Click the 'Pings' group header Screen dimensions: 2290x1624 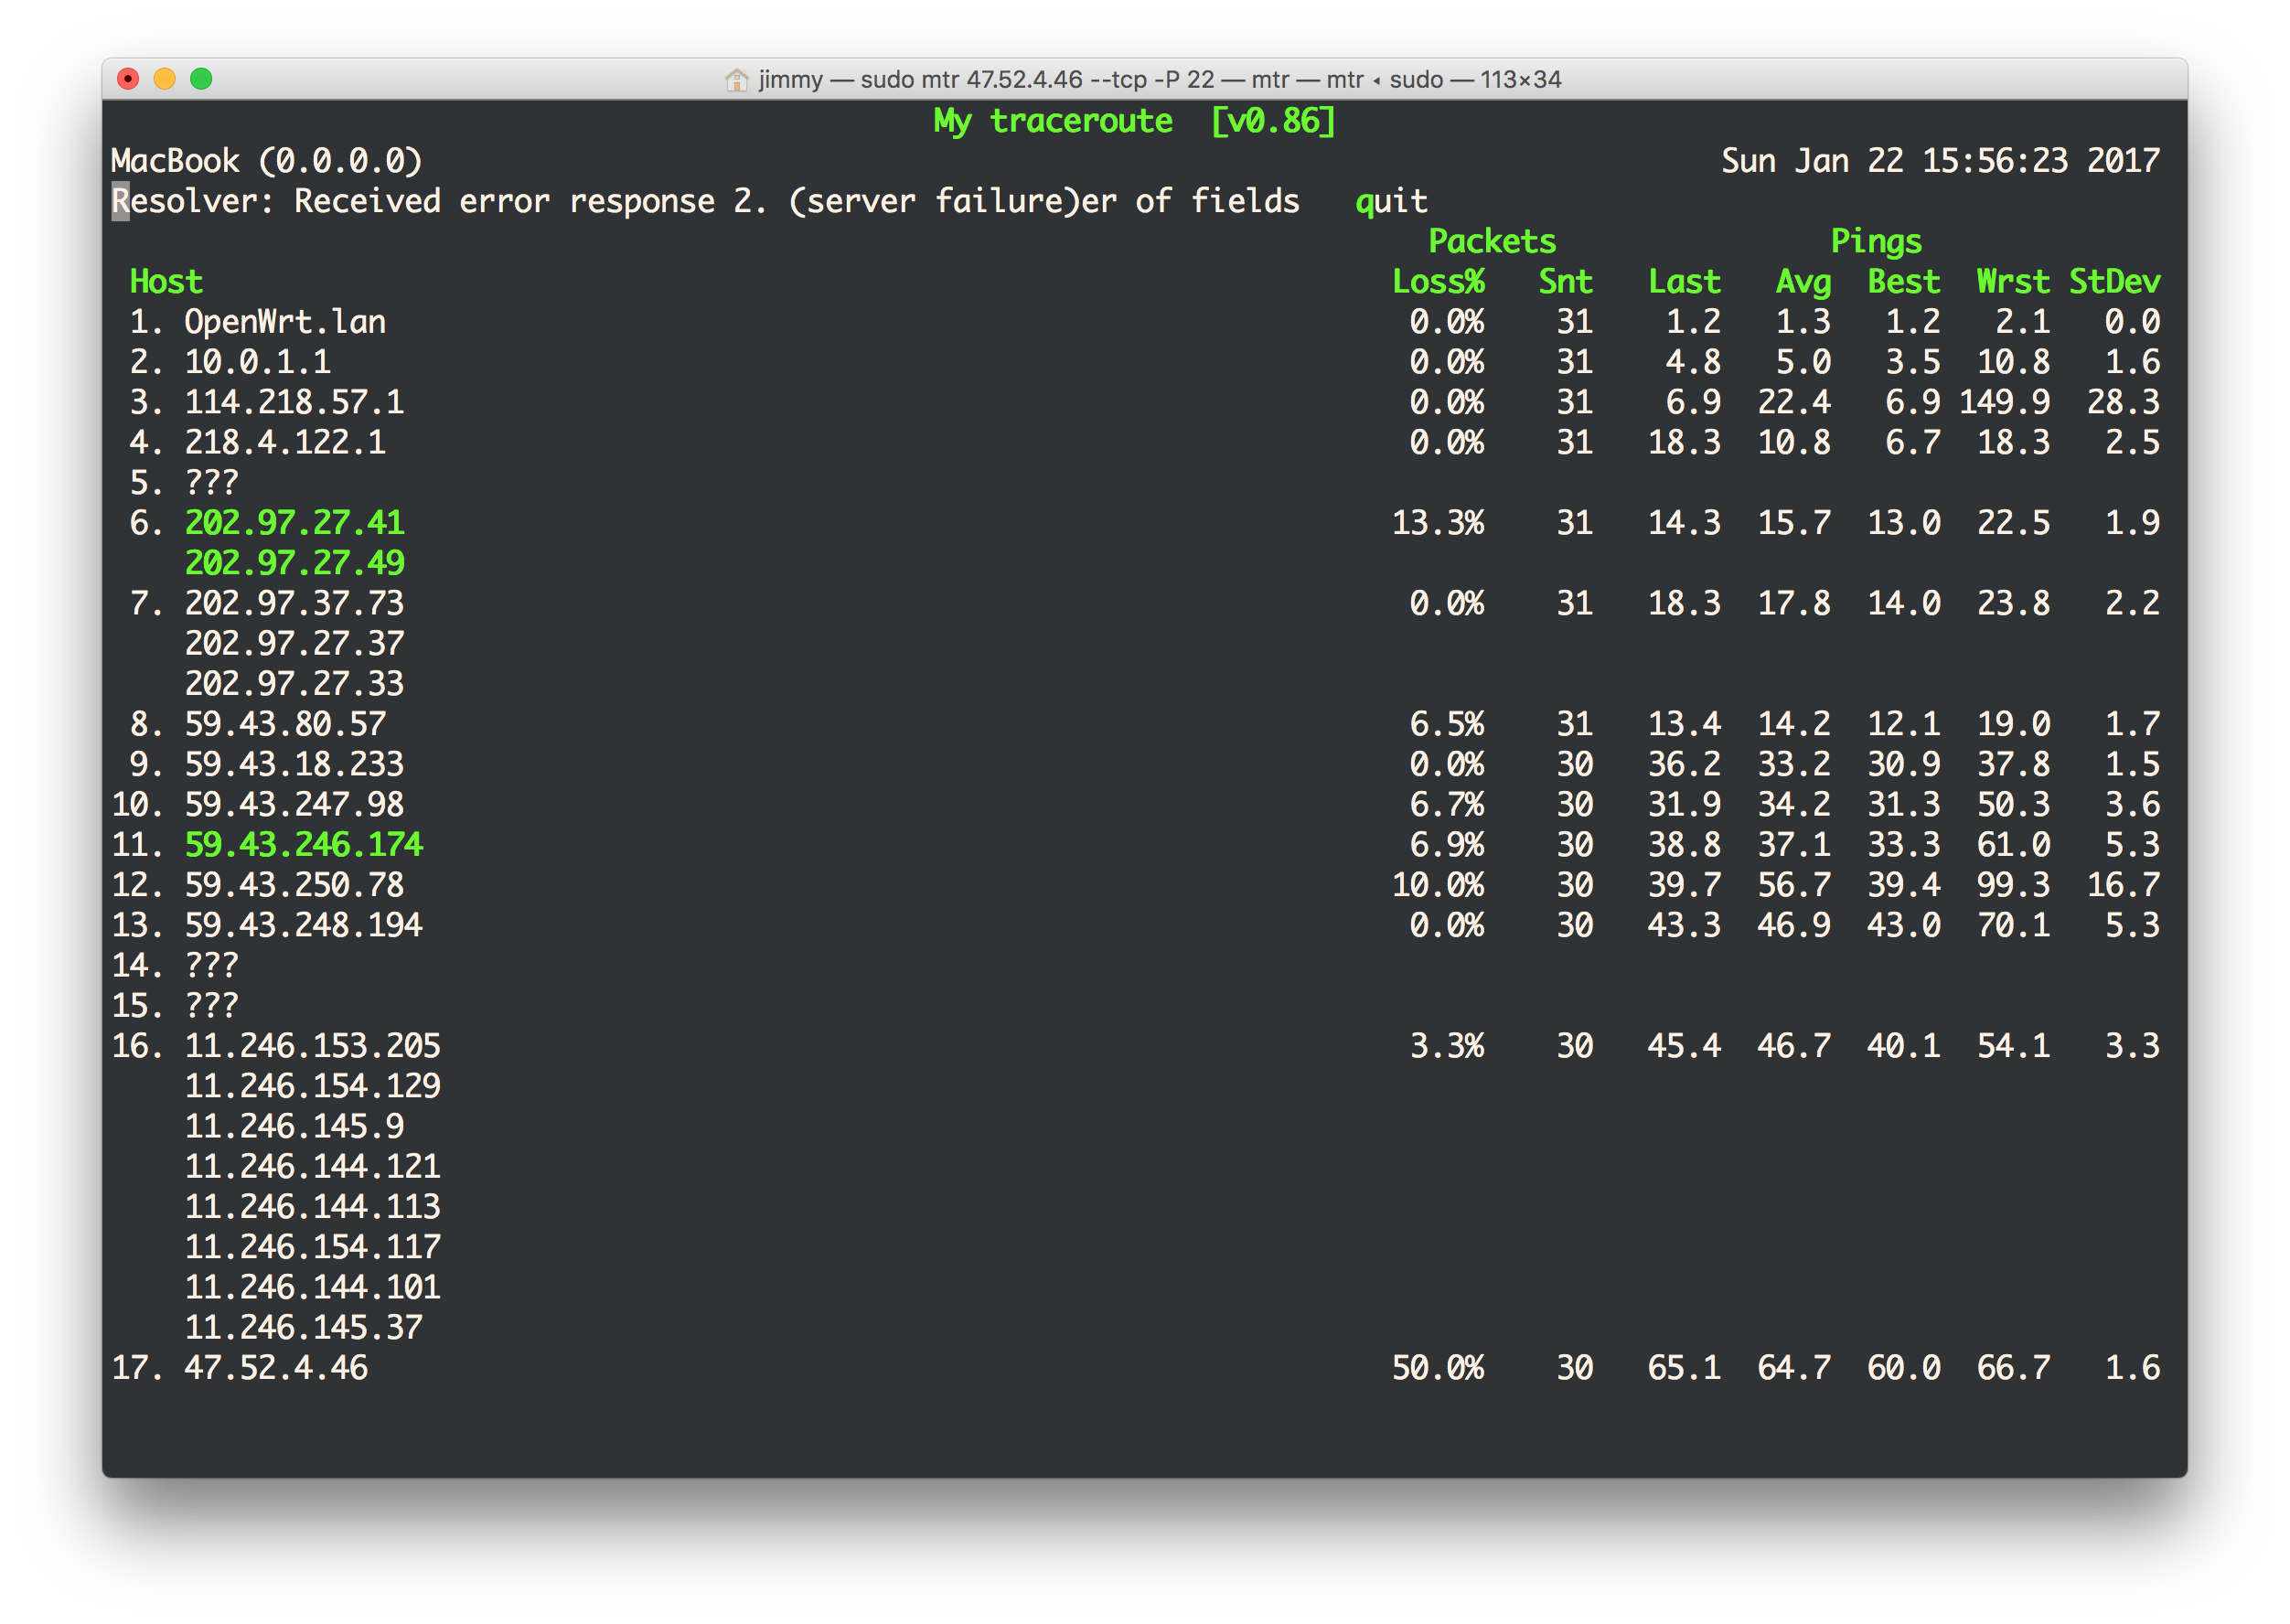[x=1876, y=242]
